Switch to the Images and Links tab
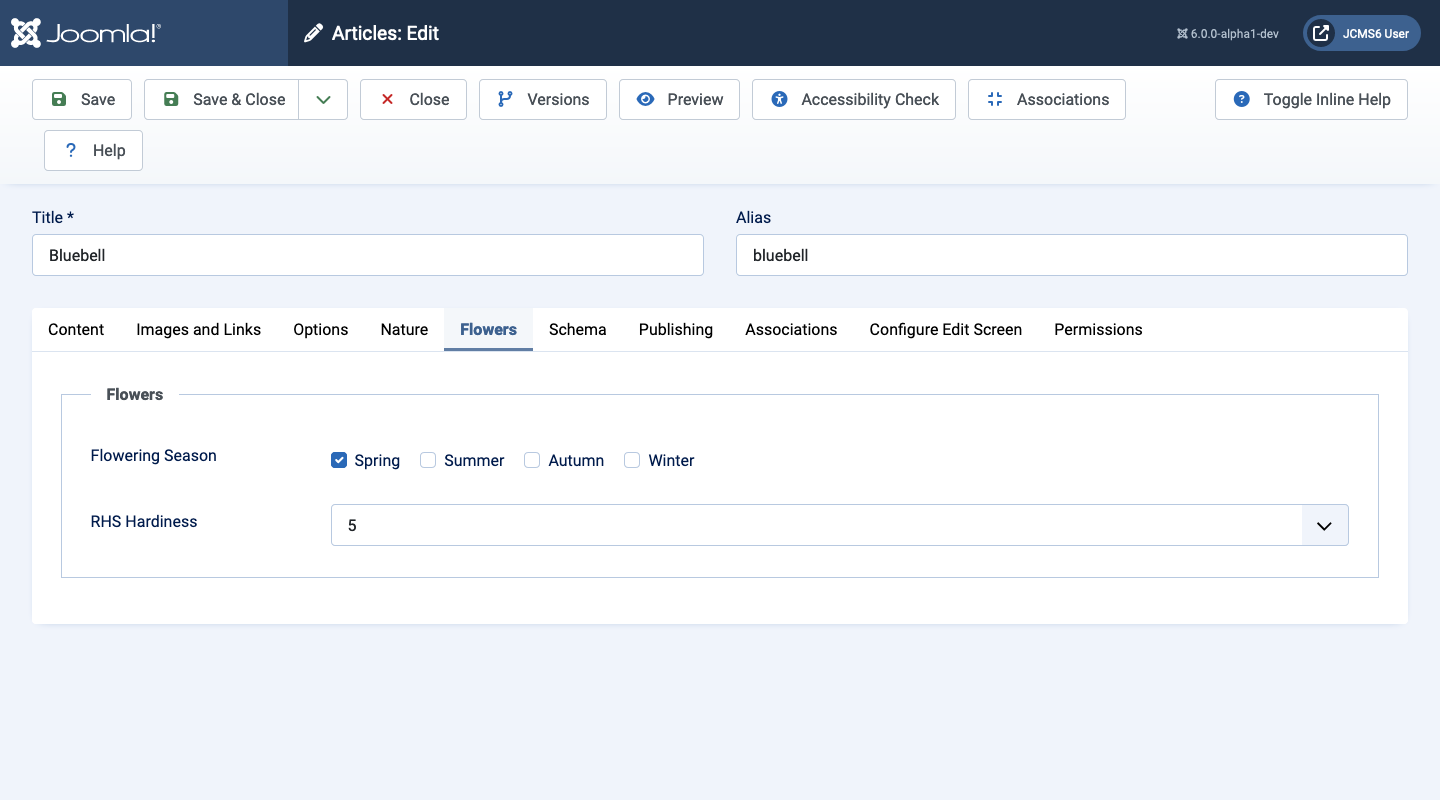The image size is (1440, 800). (x=198, y=329)
